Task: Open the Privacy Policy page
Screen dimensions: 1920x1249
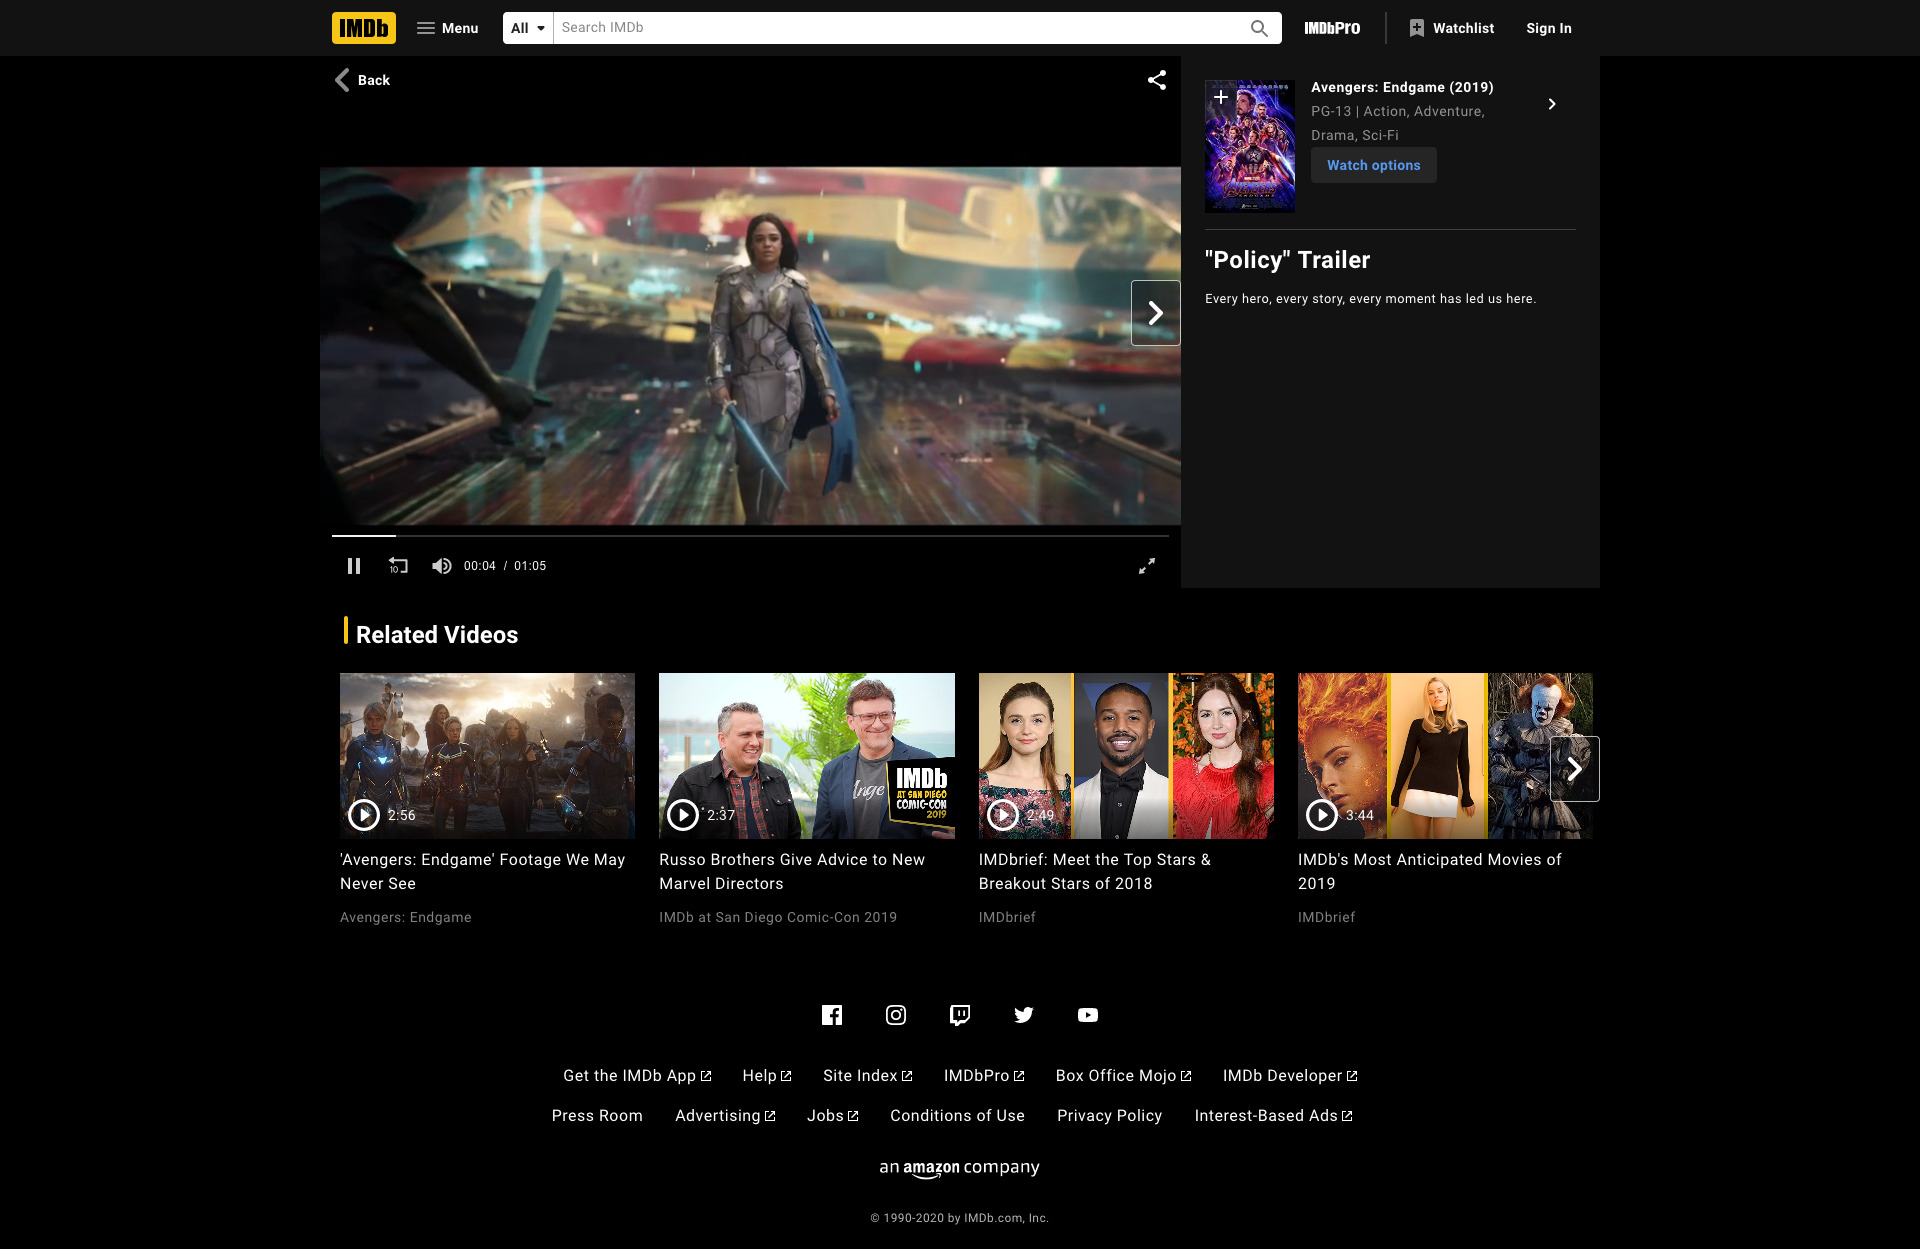Action: coord(1109,1115)
